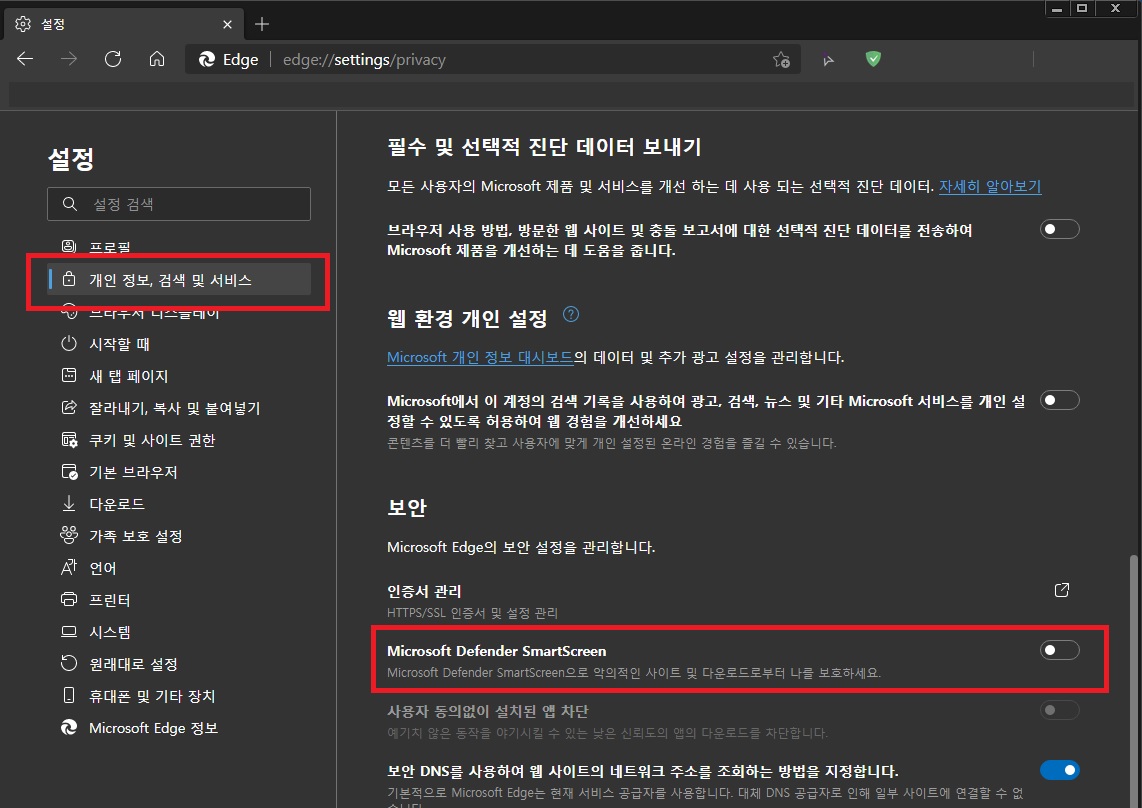This screenshot has width=1142, height=808.
Task: Open 새 탭 페이지 settings
Action: coord(178,376)
